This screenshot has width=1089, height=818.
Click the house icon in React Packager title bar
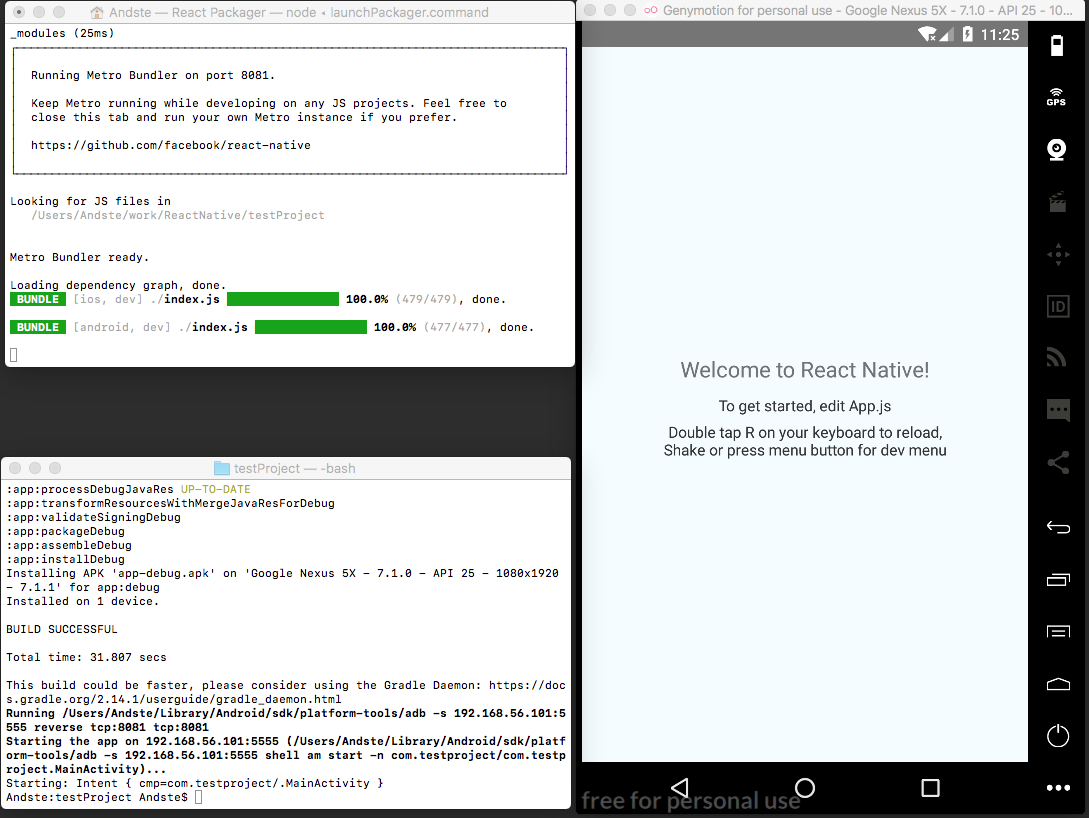pyautogui.click(x=97, y=12)
